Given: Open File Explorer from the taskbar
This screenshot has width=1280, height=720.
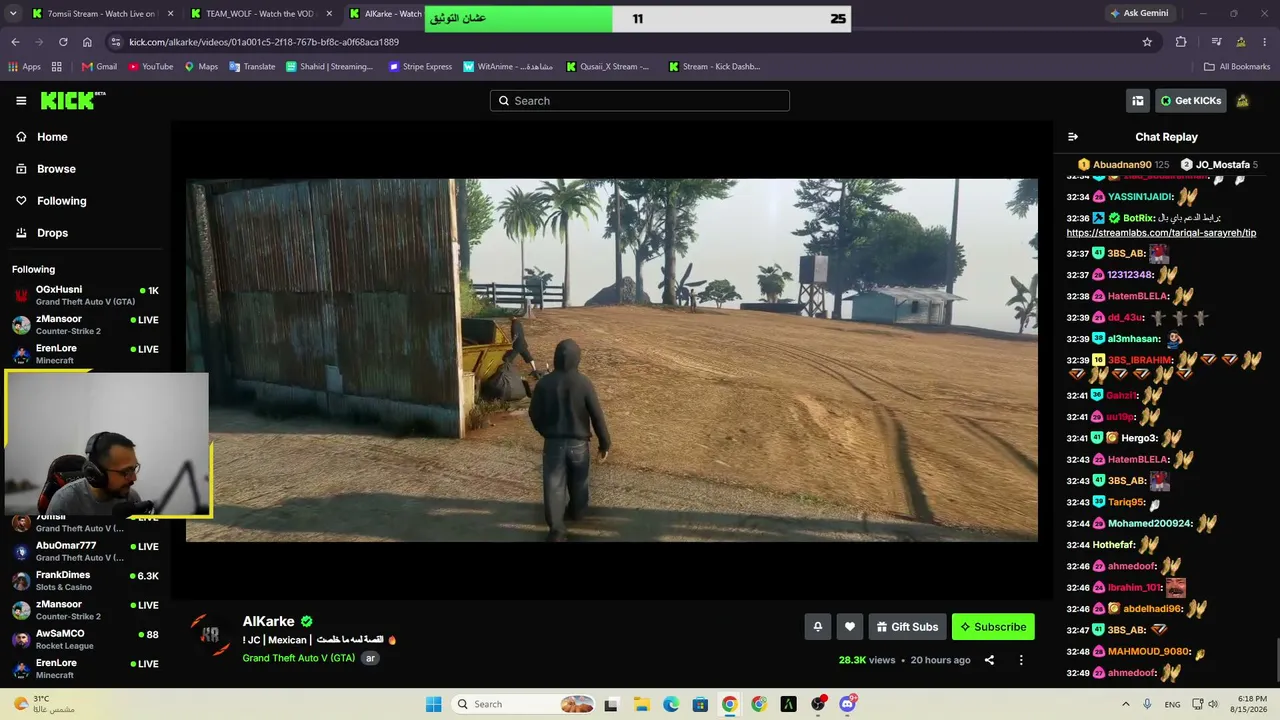Looking at the screenshot, I should click(x=641, y=704).
